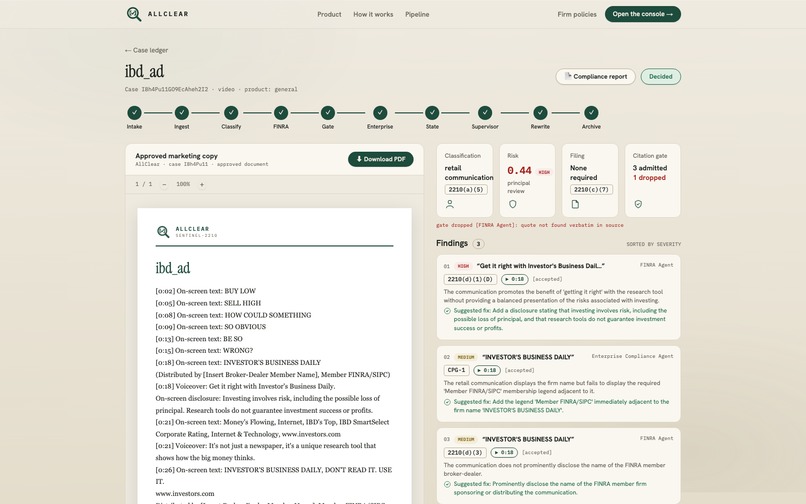Viewport: 806px width, 504px height.
Task: Select the Enterprise stage checkmark
Action: click(x=380, y=113)
